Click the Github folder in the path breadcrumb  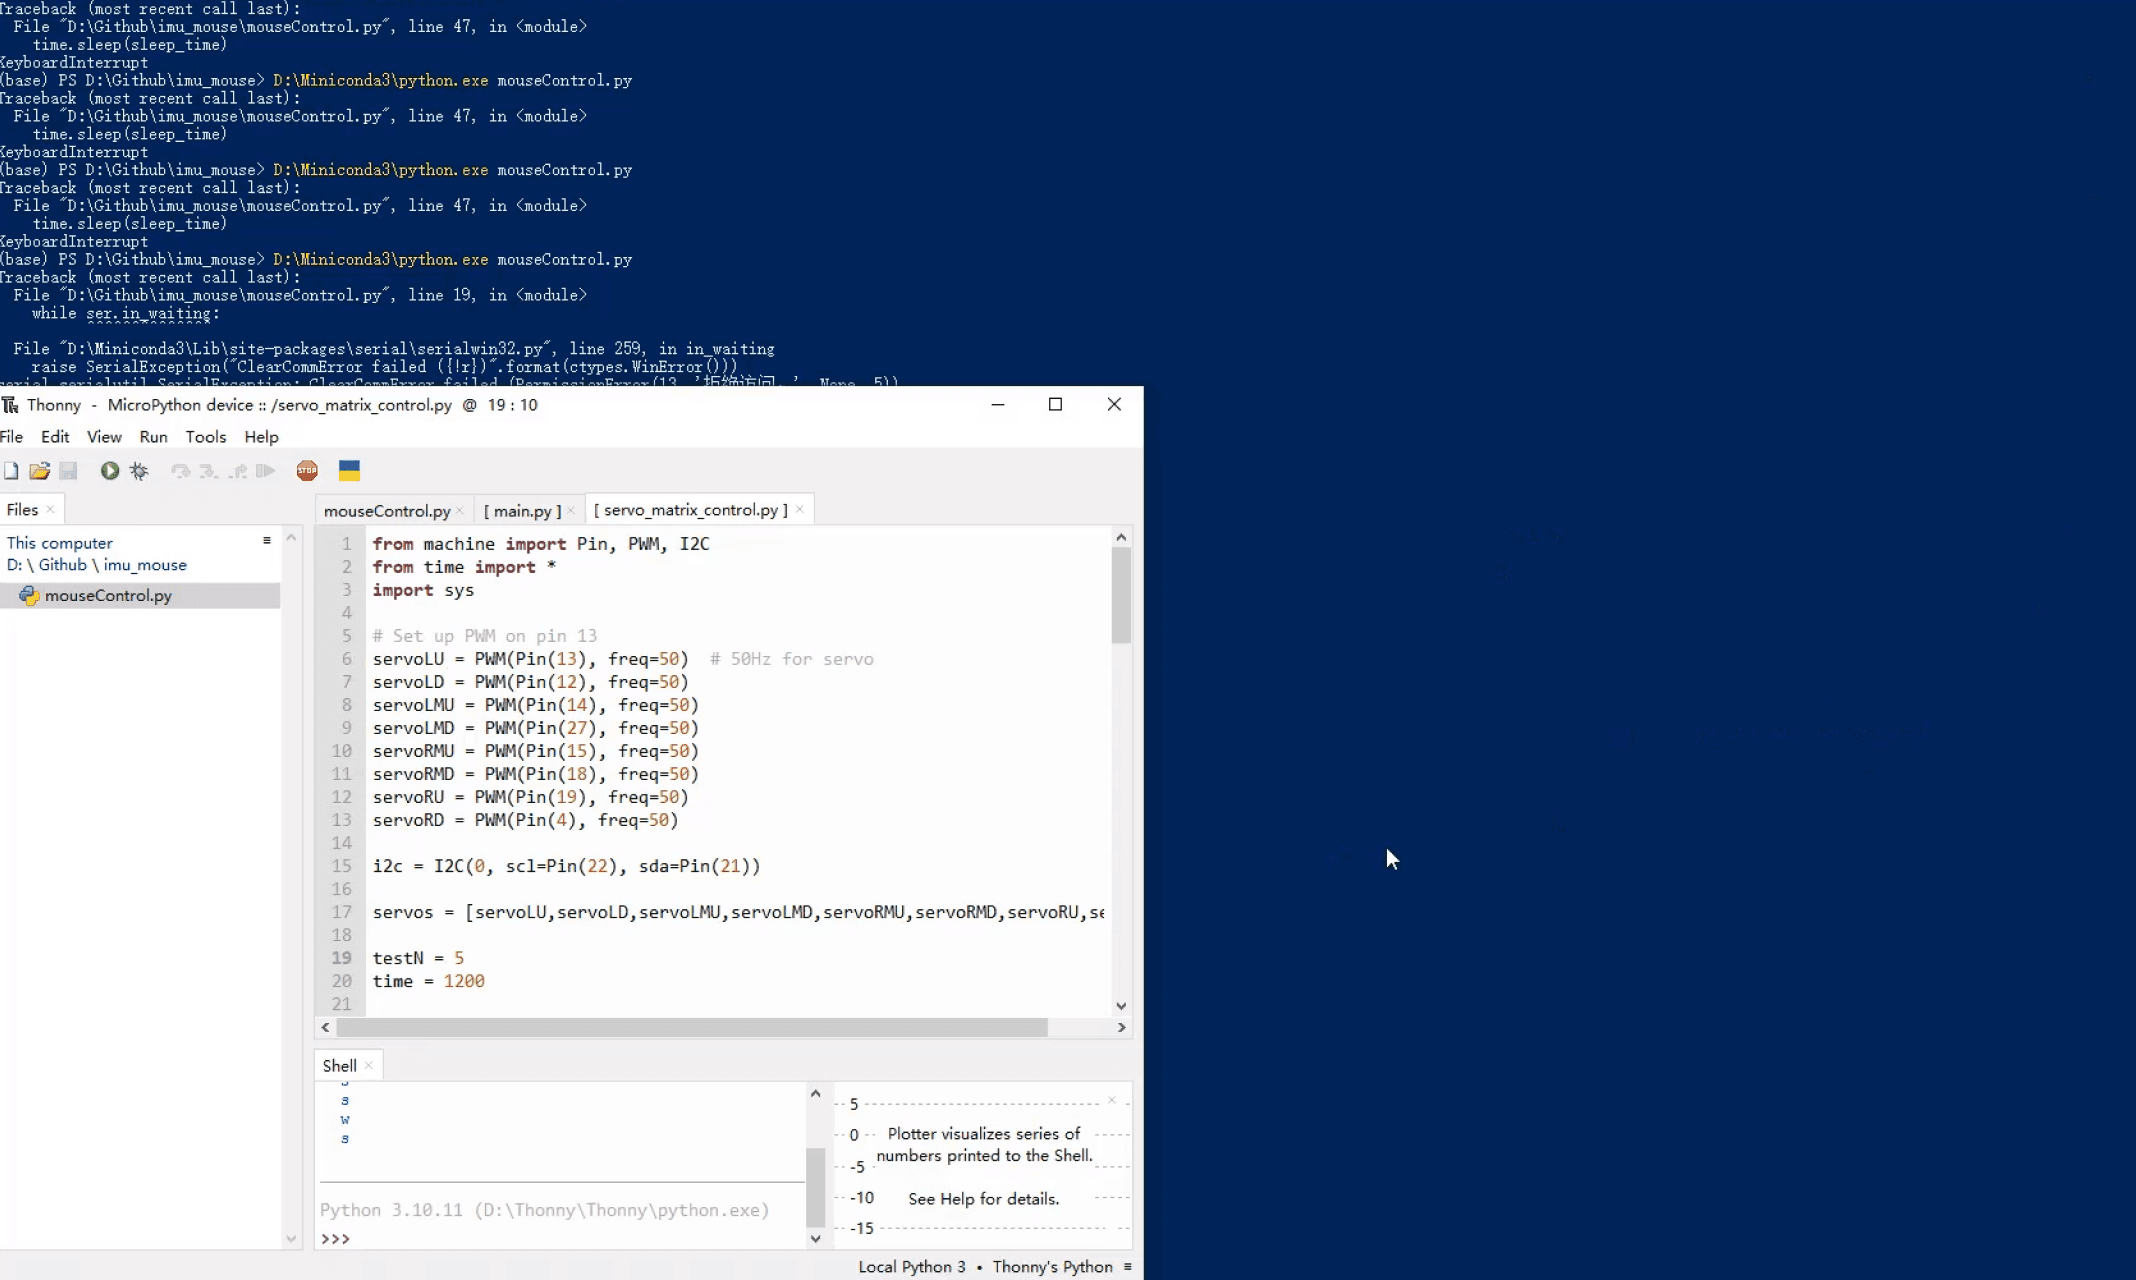[x=62, y=565]
